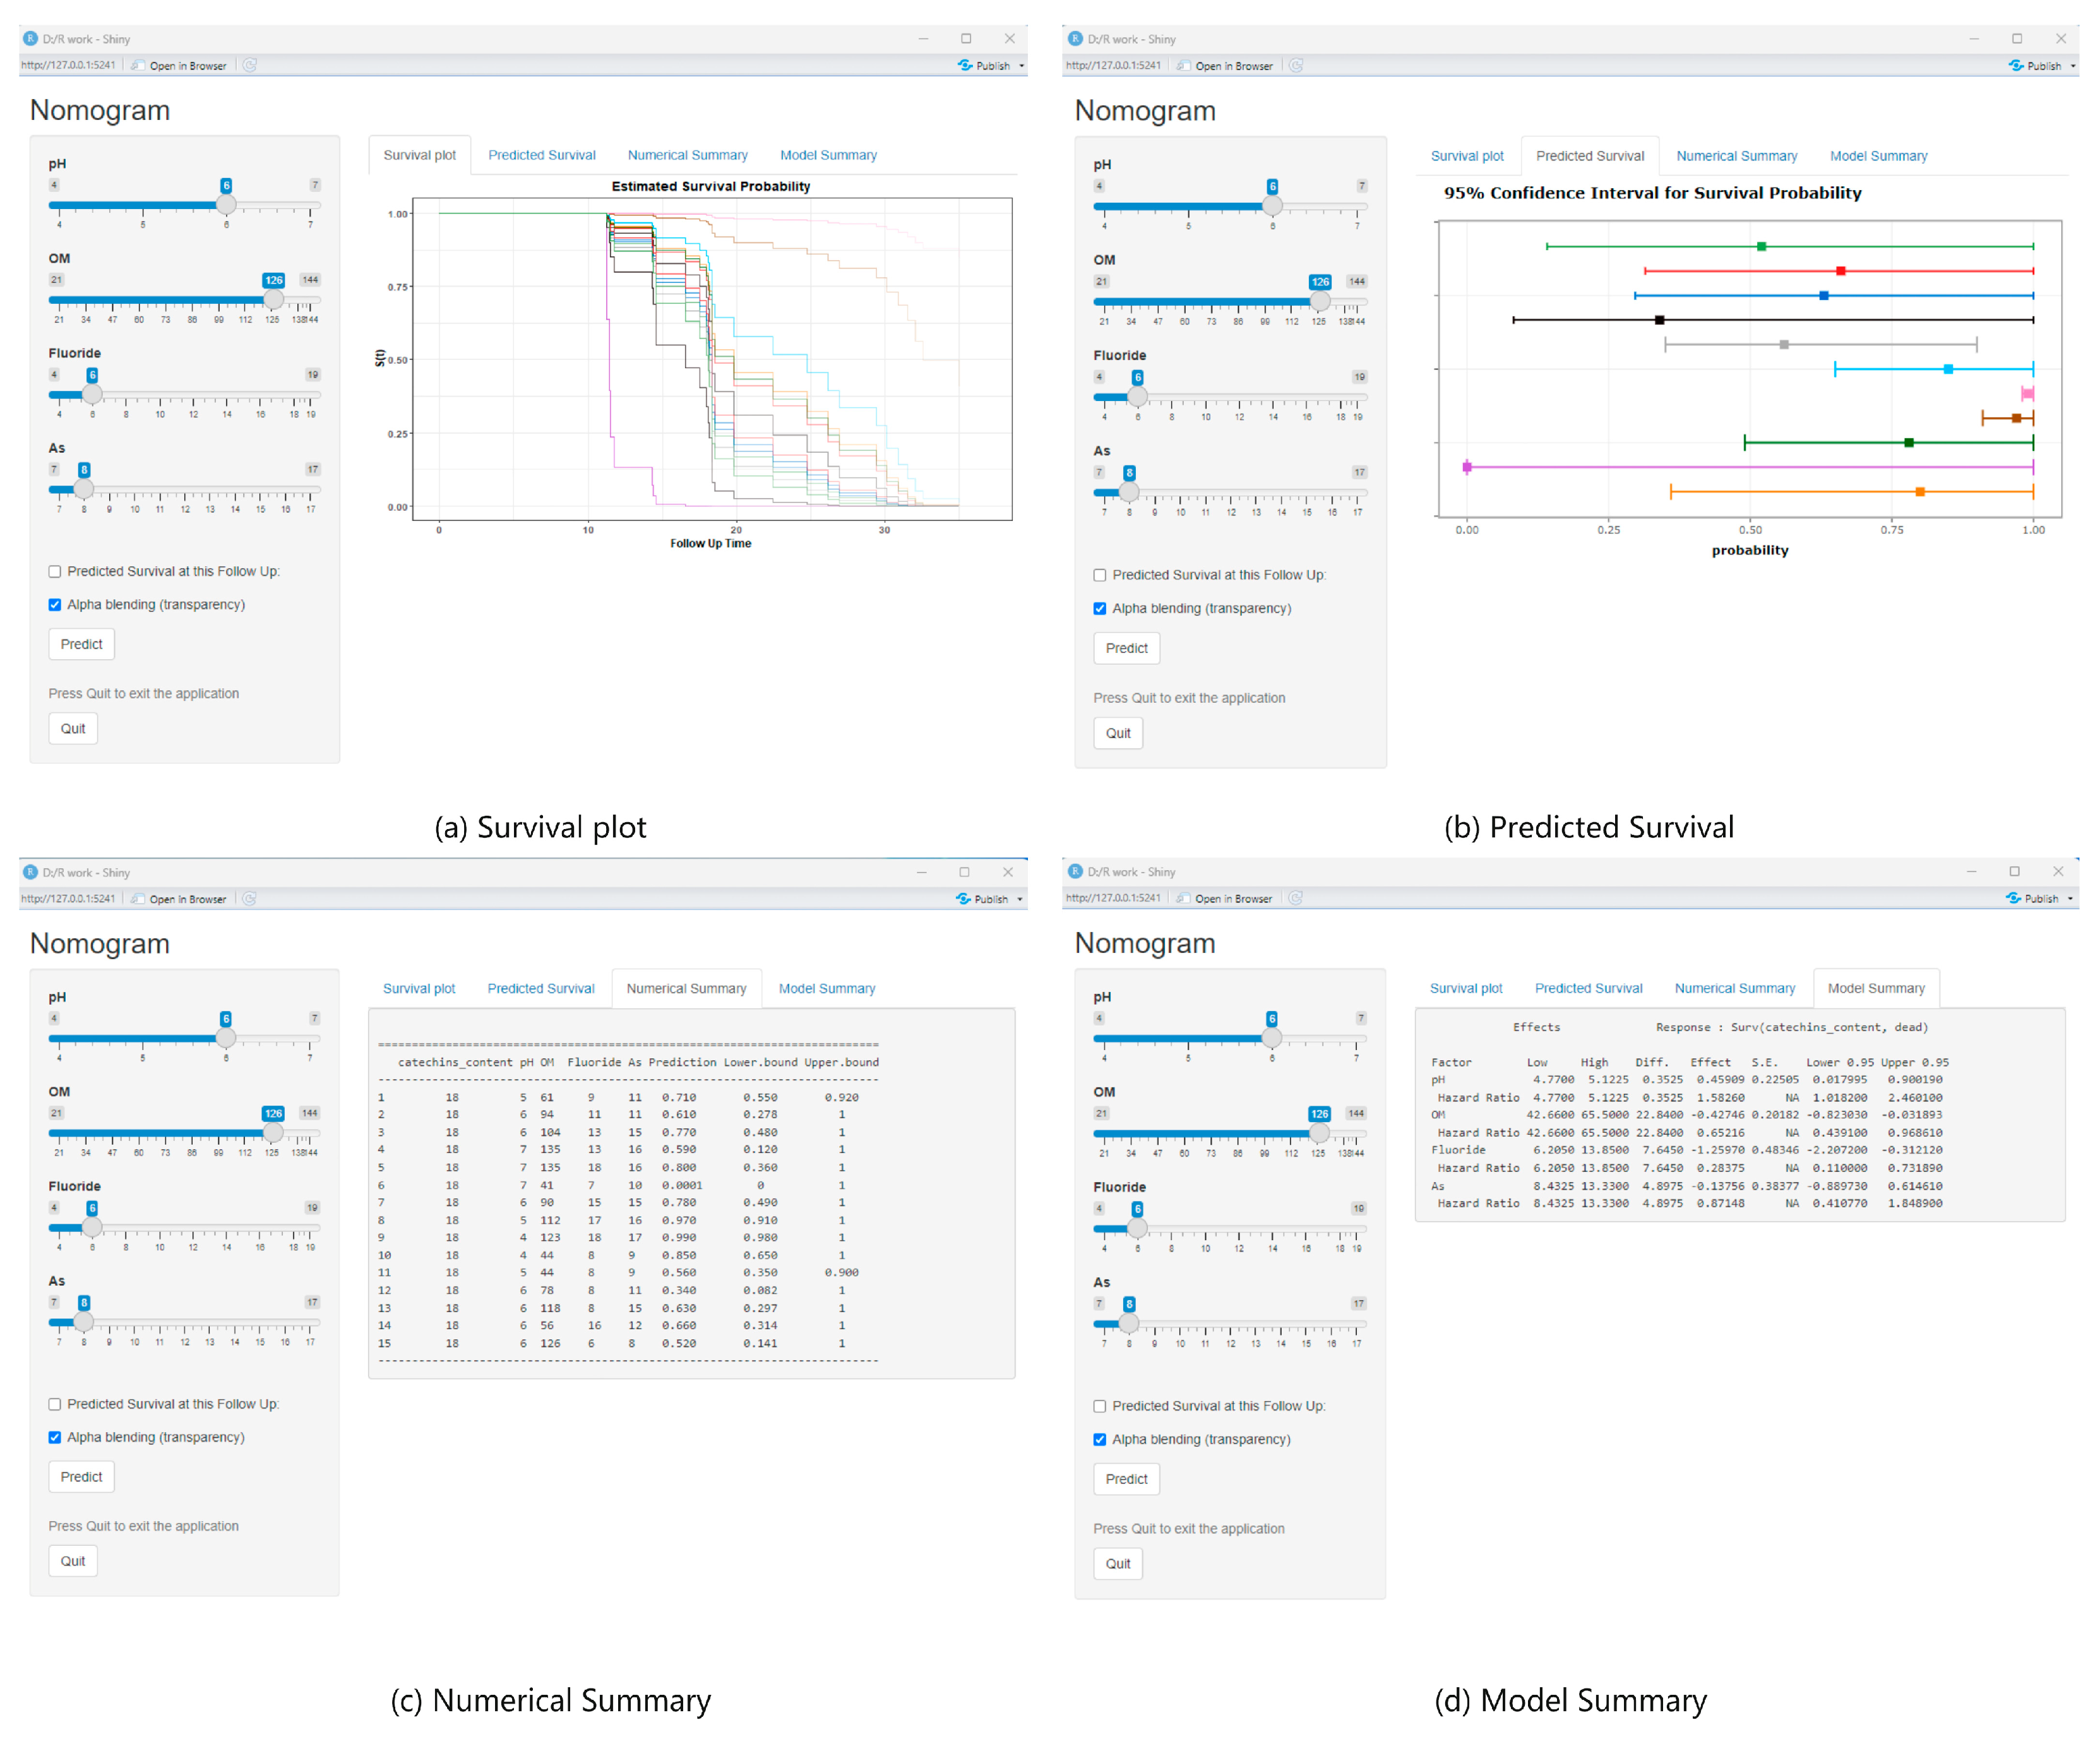This screenshot has height=1739, width=2100.
Task: Expand the Publish dropdown arrow in panel (a)
Action: [1021, 66]
